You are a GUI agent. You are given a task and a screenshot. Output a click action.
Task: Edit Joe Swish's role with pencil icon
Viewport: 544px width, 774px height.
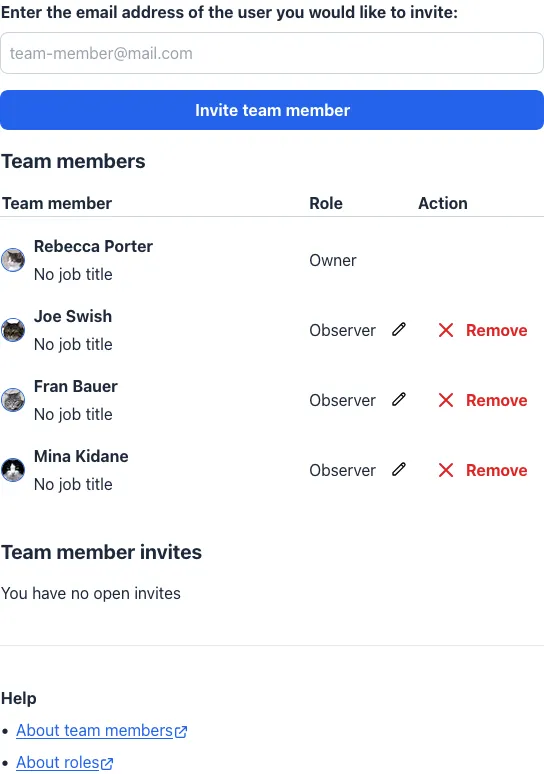coord(399,330)
